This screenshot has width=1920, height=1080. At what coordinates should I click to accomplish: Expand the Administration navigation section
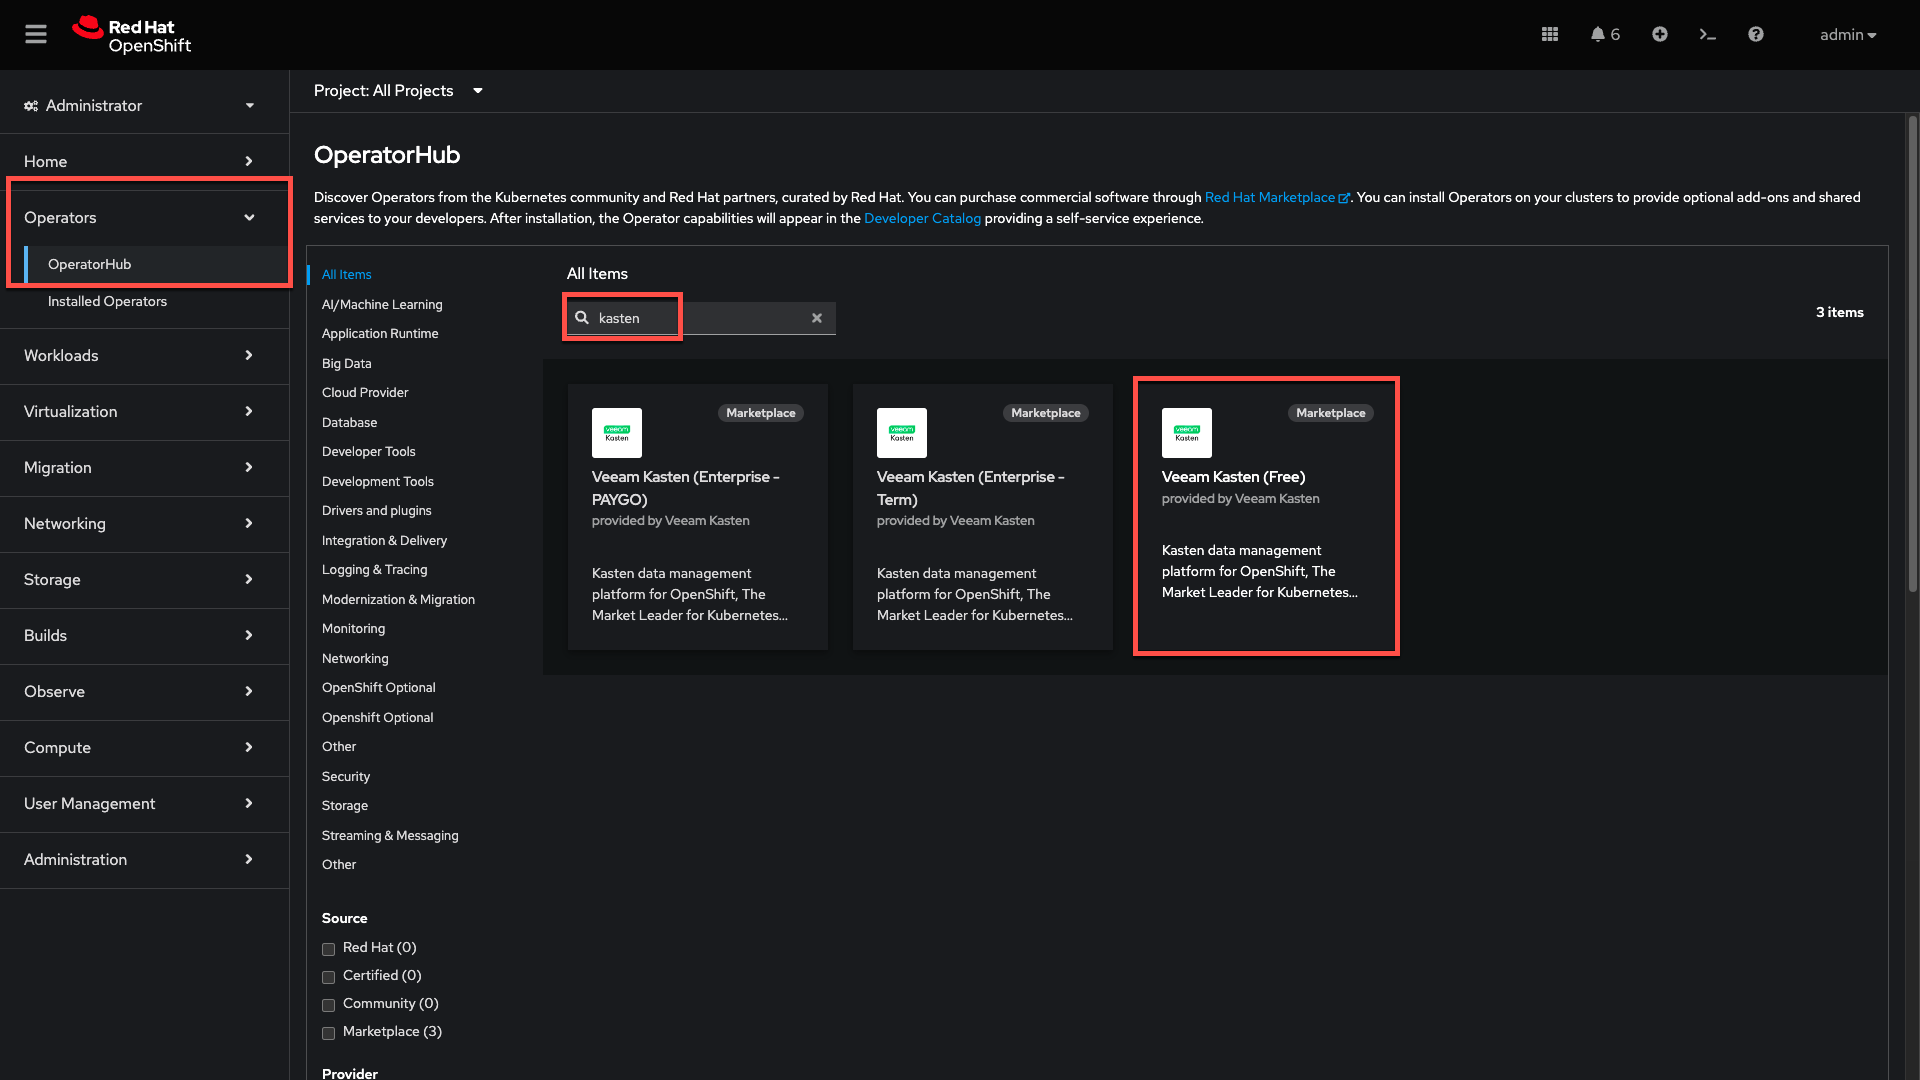[x=144, y=859]
